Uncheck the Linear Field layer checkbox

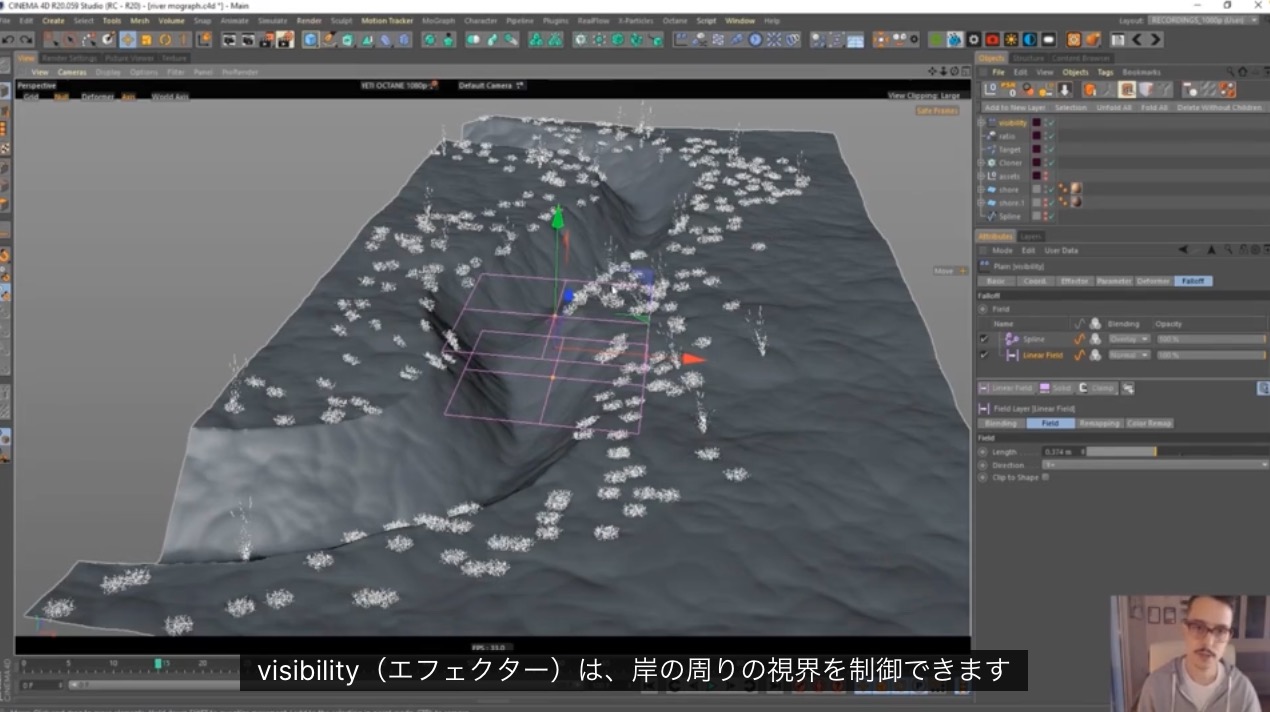tap(984, 355)
